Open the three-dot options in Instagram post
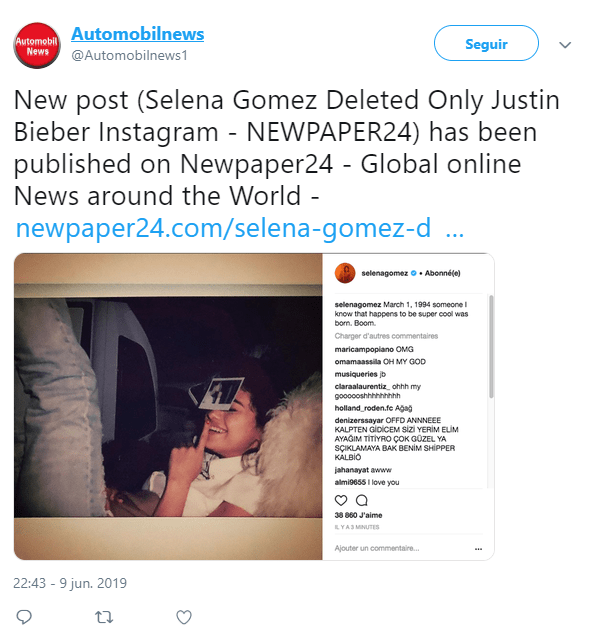The height and width of the screenshot is (643, 590). point(478,549)
